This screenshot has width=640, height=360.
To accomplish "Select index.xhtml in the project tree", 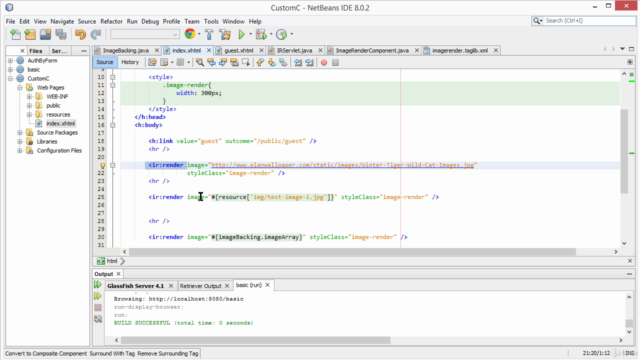I will point(60,123).
